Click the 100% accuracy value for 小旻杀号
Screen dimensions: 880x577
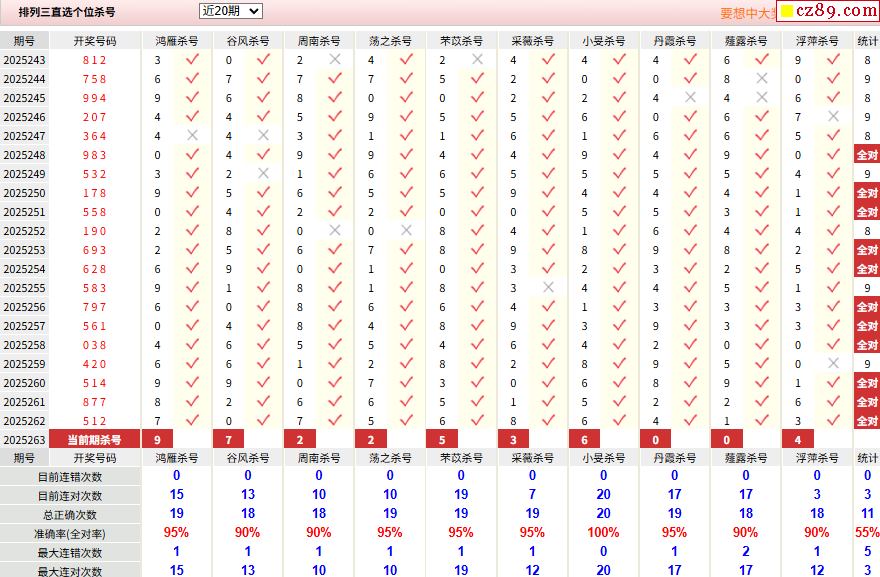[x=603, y=533]
